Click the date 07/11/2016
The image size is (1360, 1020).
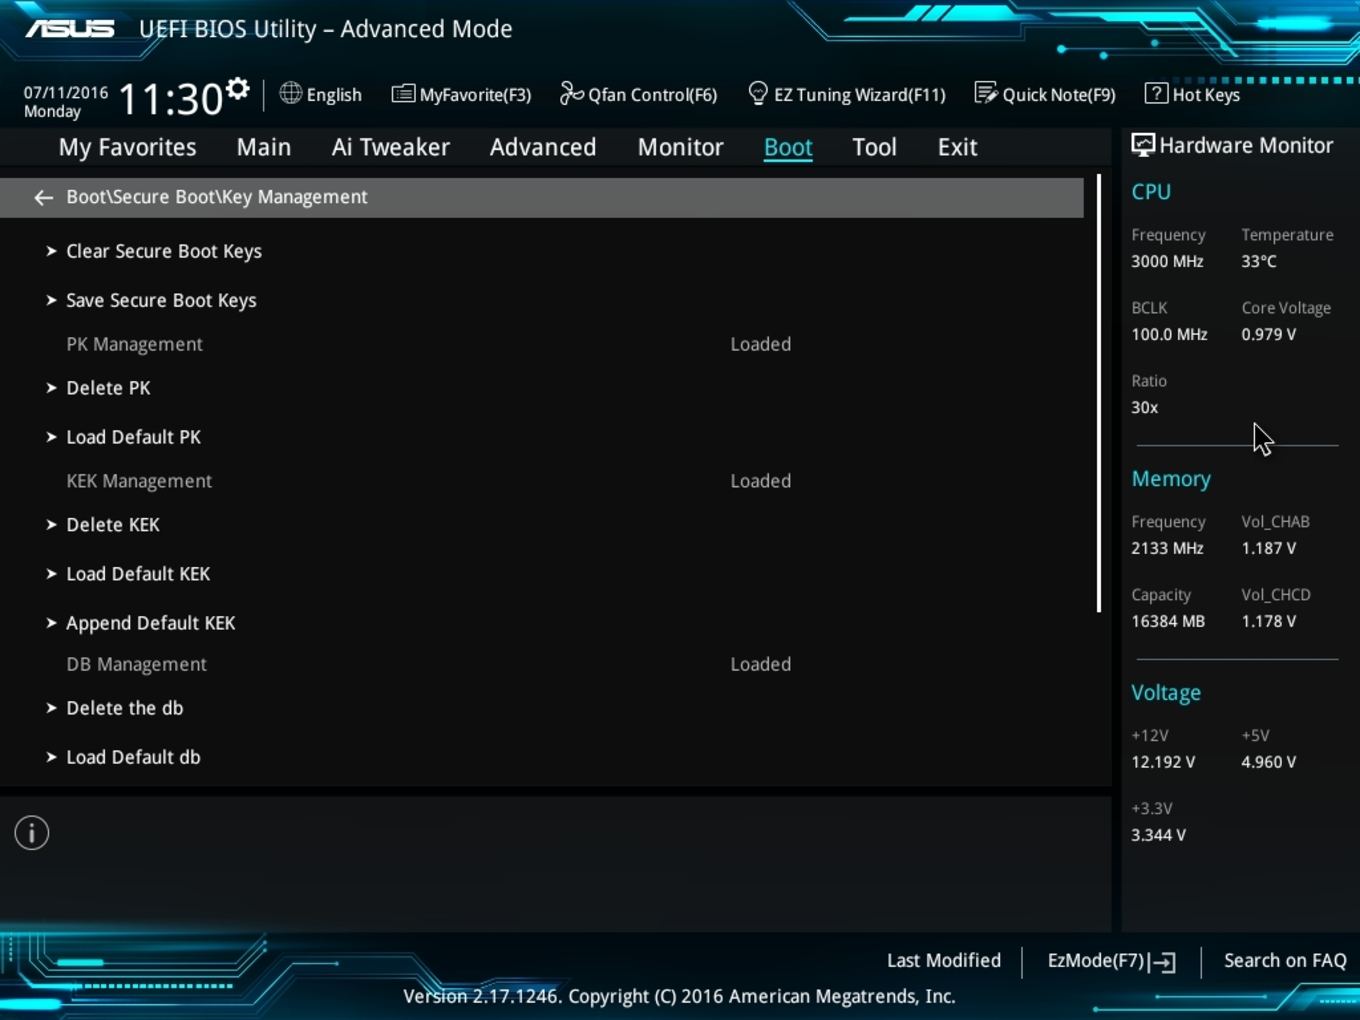pos(66,92)
